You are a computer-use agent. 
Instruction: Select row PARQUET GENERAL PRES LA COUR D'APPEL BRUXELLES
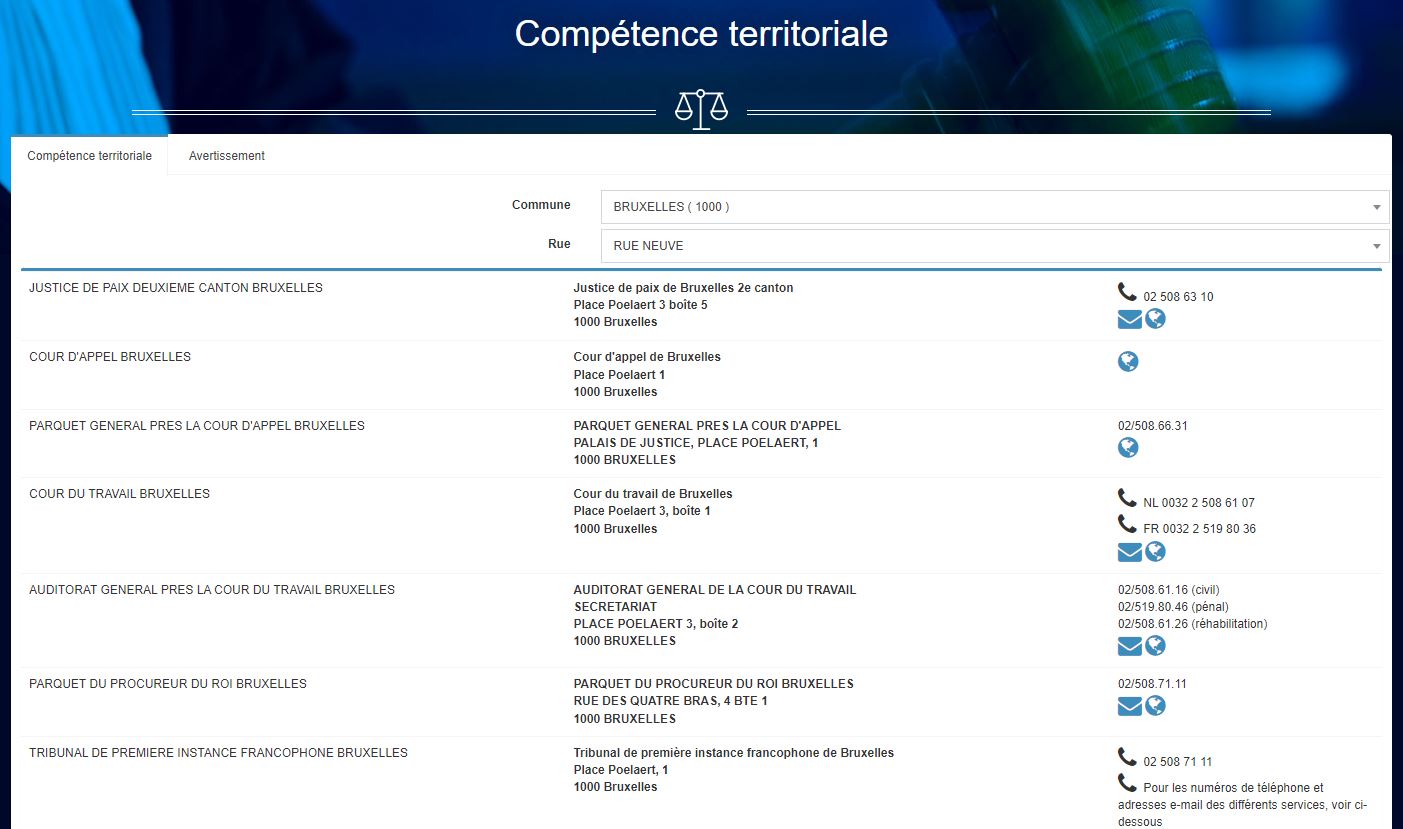tap(197, 426)
